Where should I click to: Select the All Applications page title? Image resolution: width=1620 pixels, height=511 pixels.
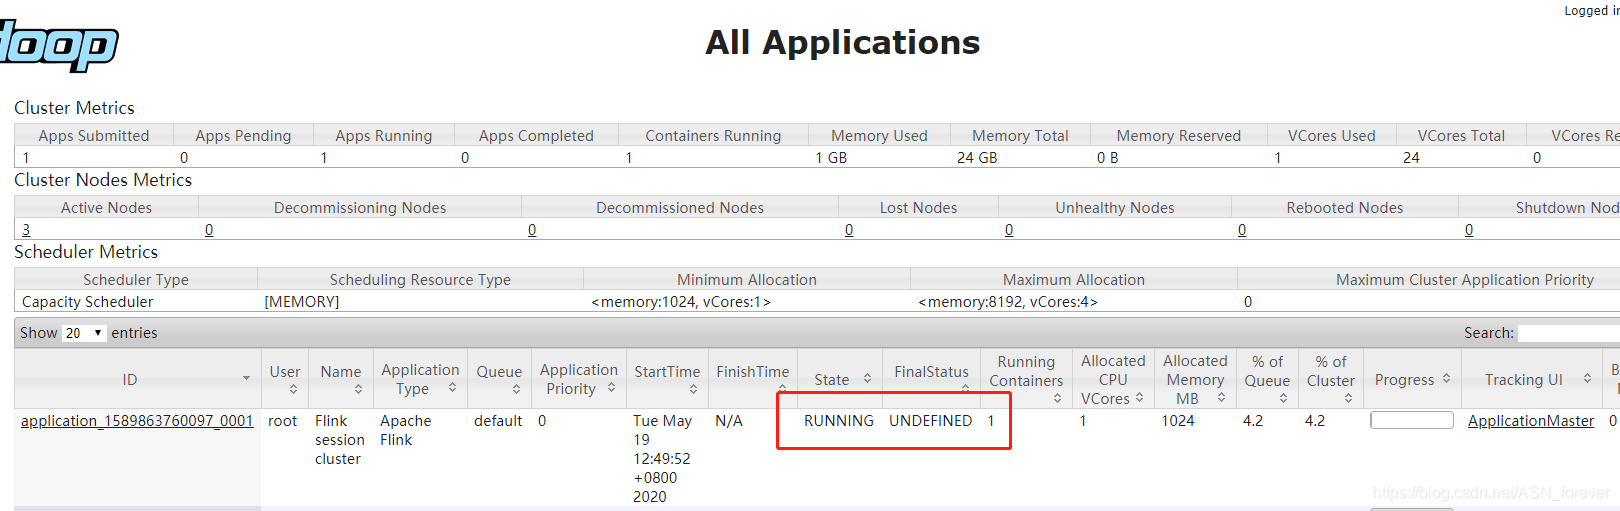(843, 43)
